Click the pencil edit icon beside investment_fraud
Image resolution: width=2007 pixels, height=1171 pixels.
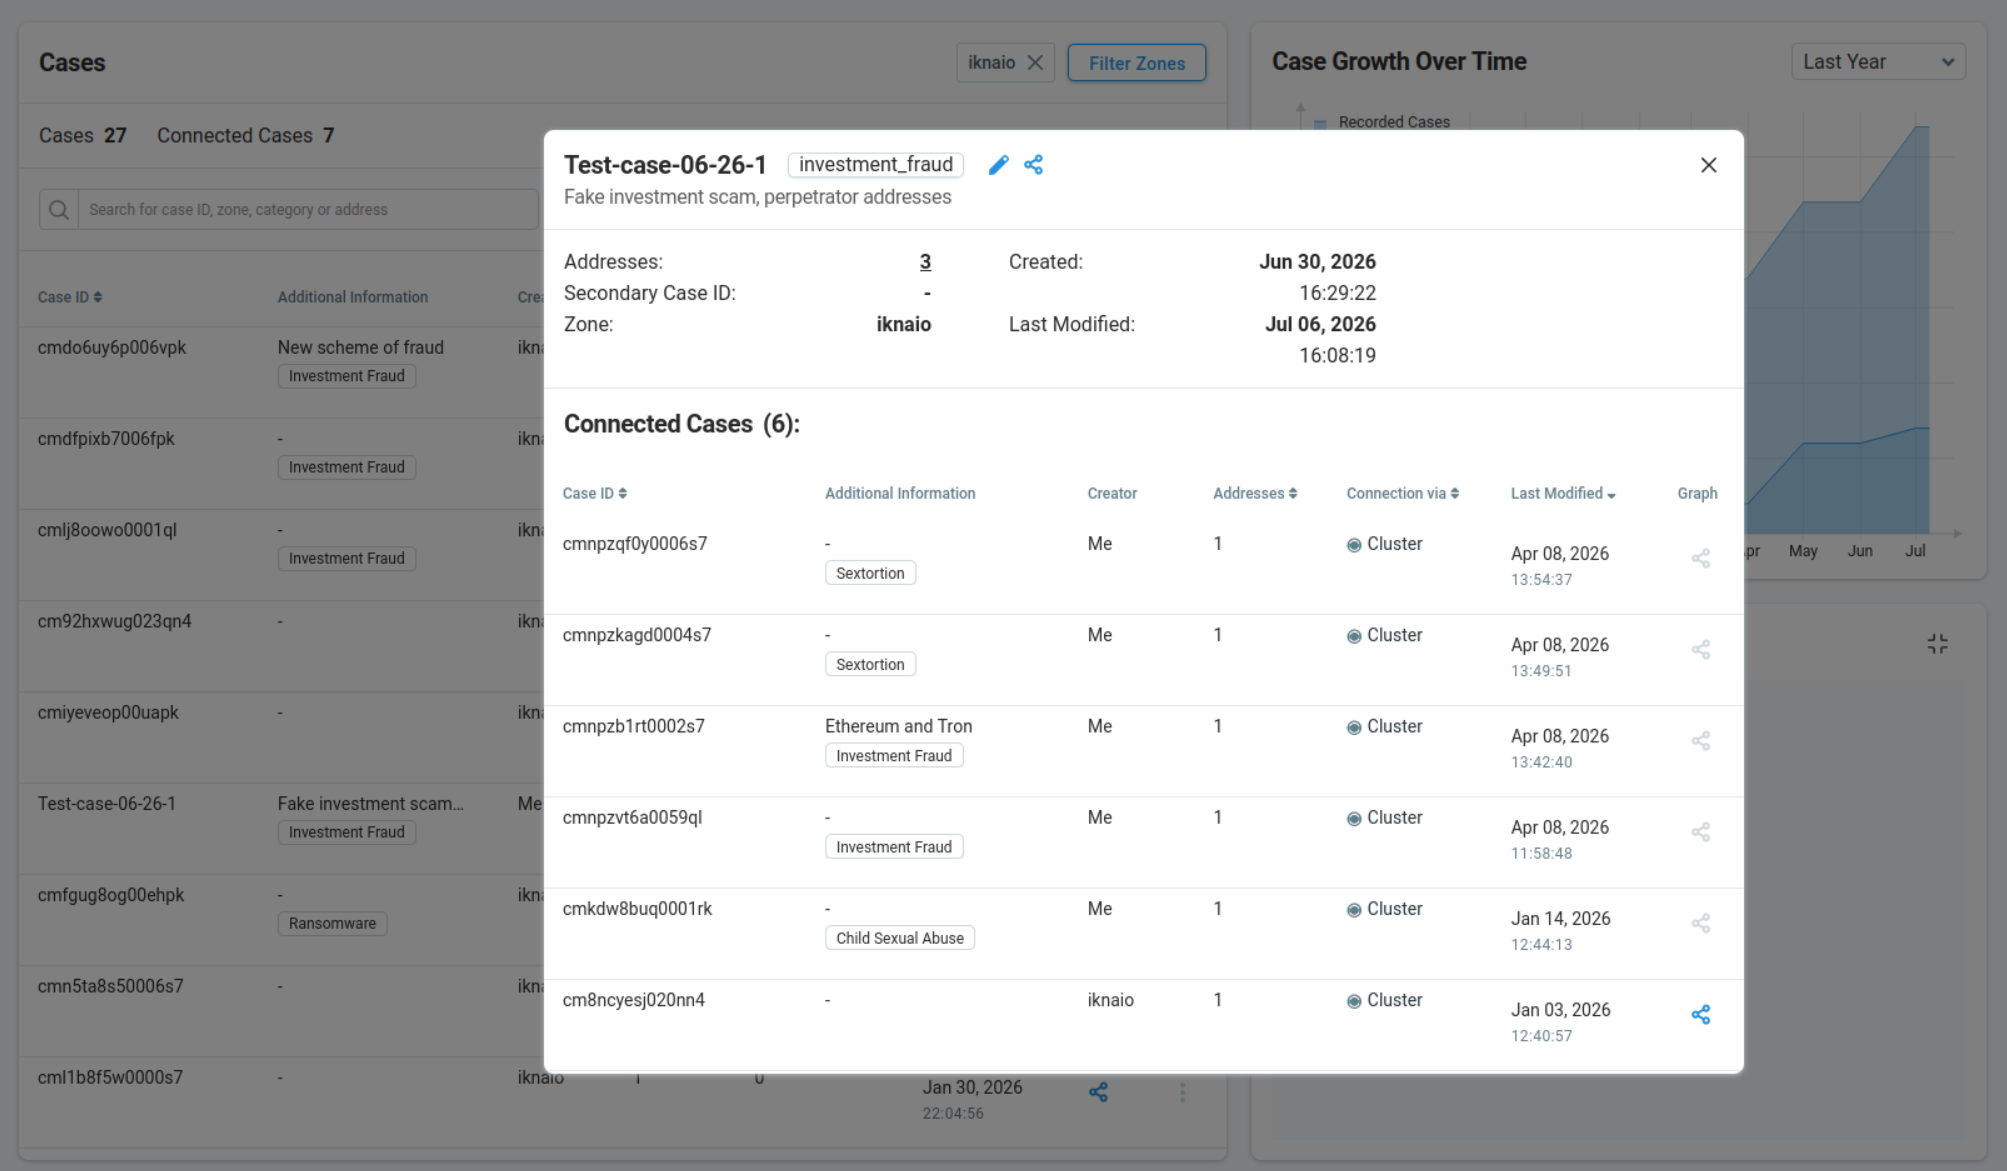(x=998, y=165)
